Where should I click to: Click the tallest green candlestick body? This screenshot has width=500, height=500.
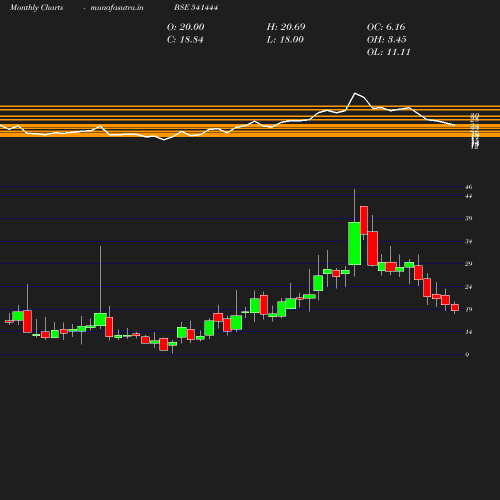[354, 244]
